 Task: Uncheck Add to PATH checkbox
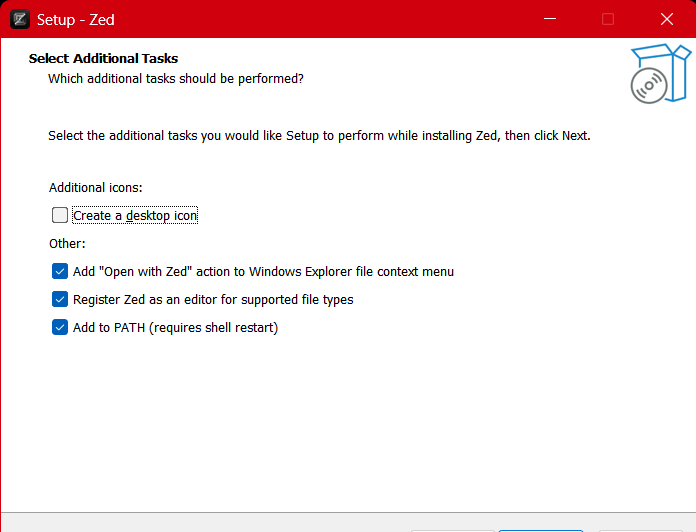pos(60,327)
